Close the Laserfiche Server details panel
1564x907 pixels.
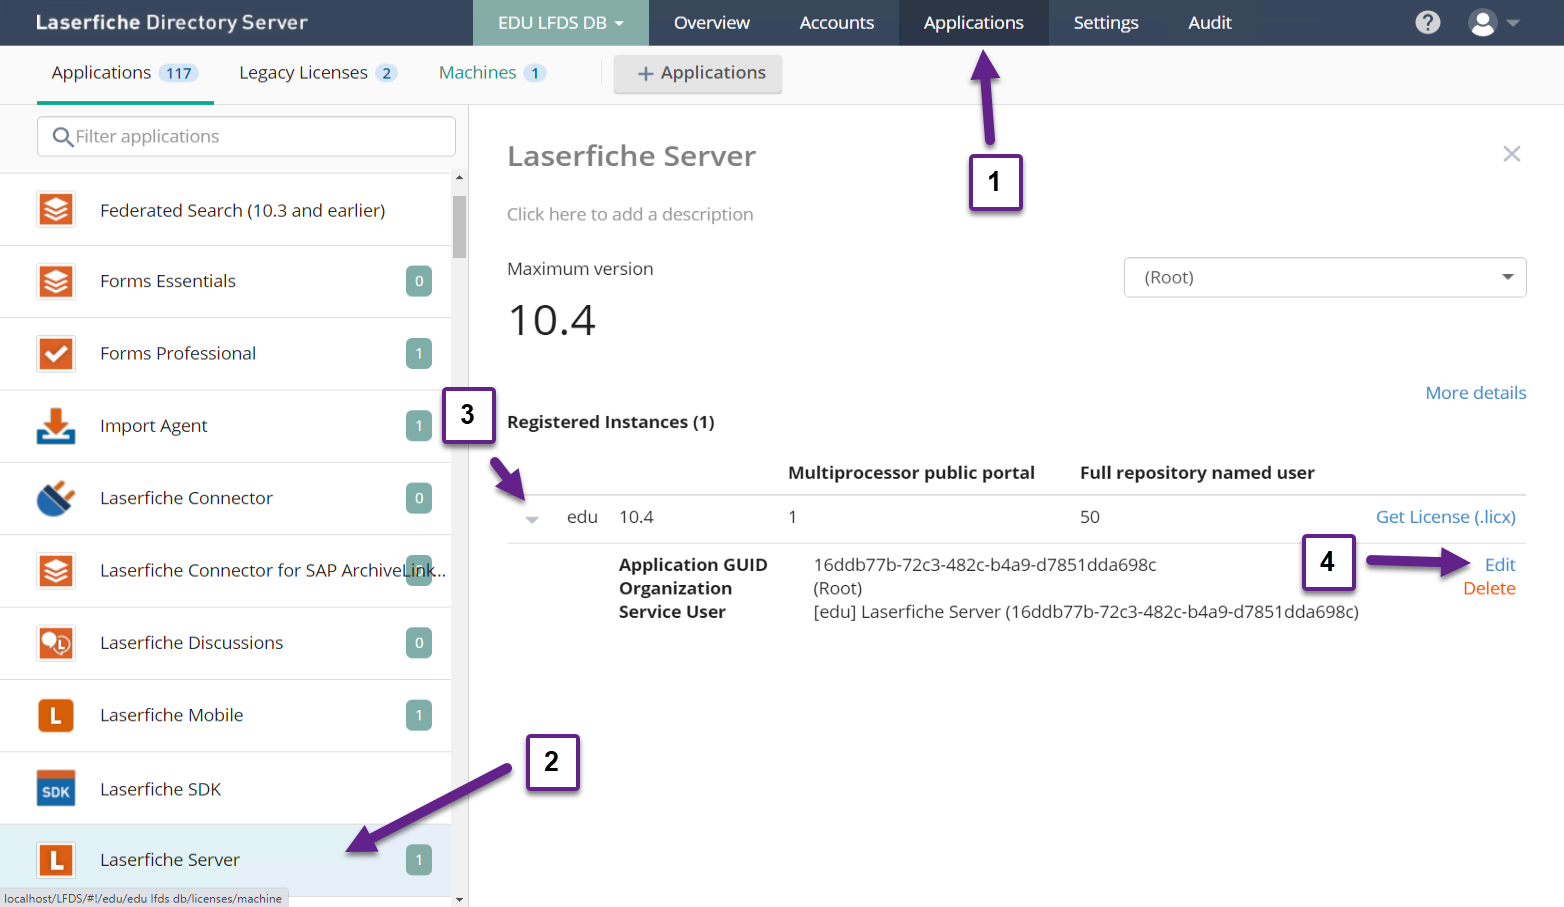coord(1512,154)
